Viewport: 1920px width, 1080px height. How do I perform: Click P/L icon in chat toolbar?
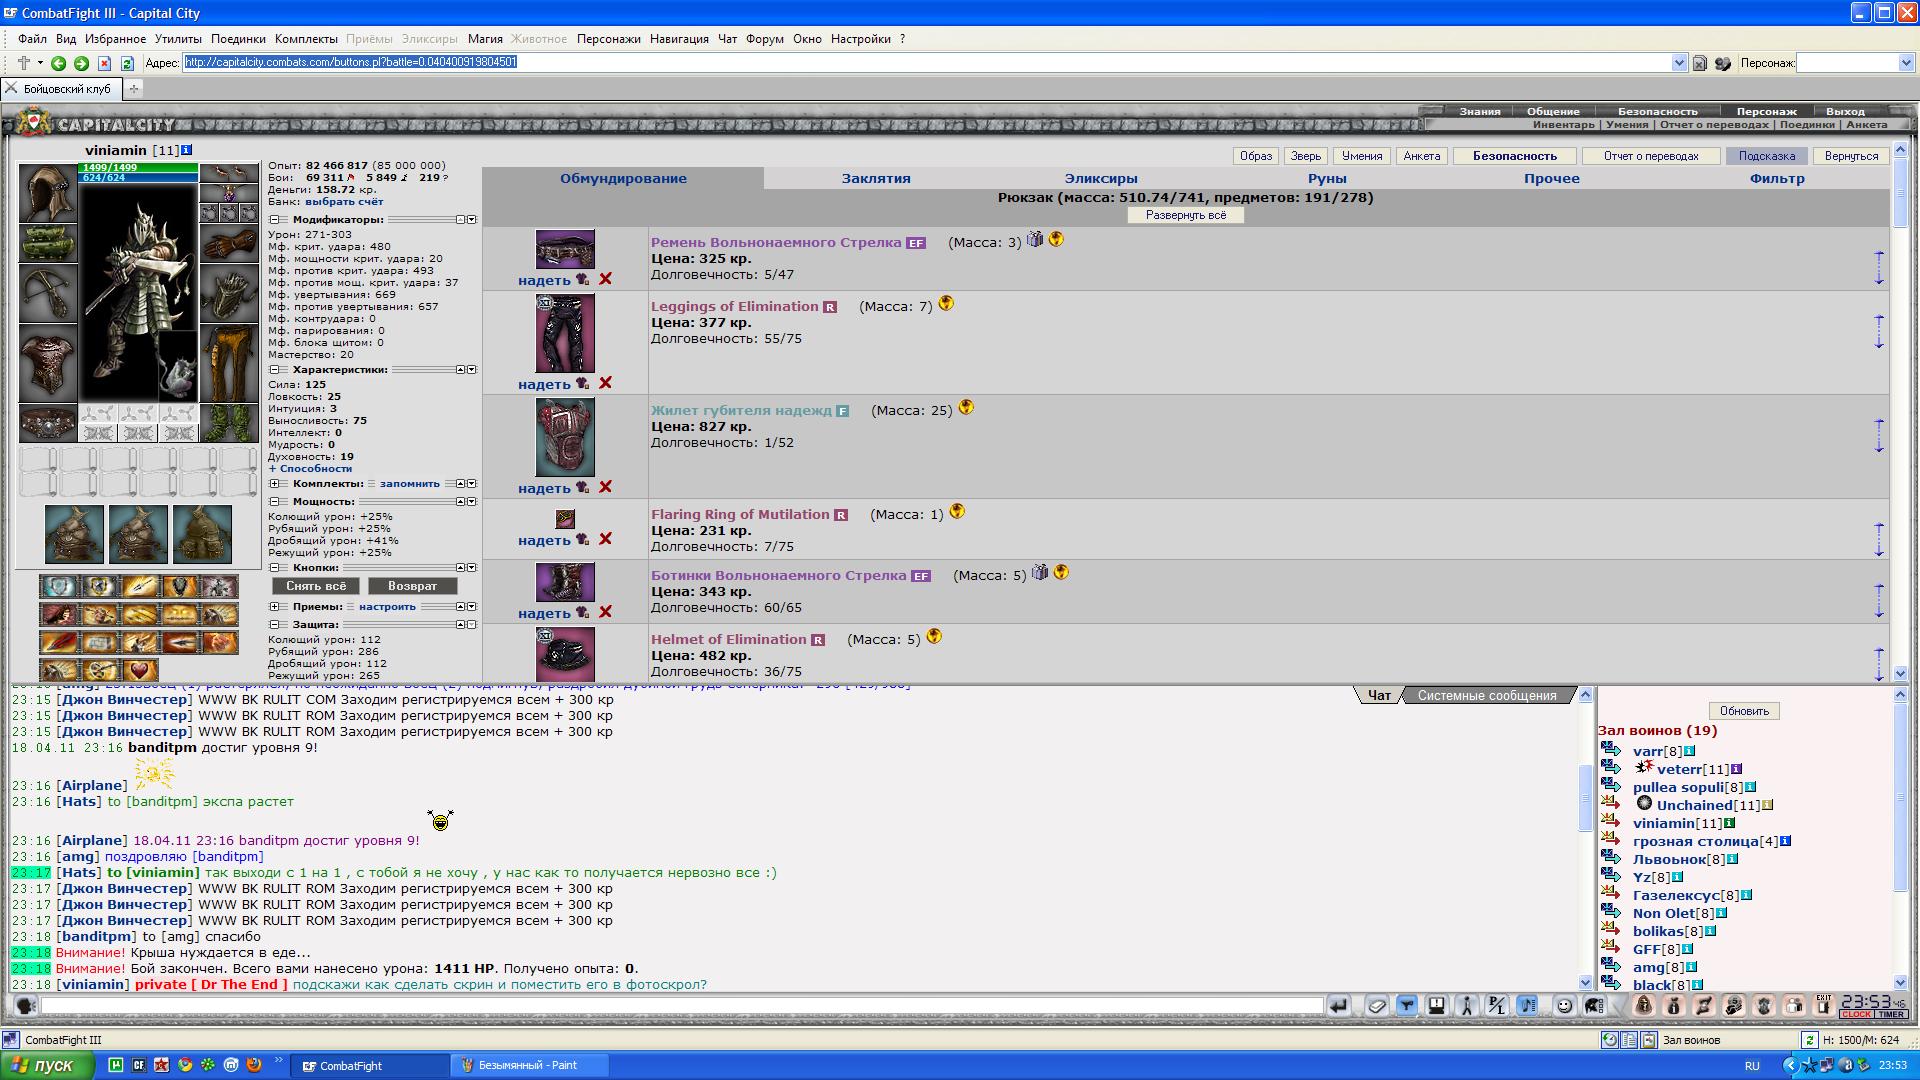click(x=1497, y=1006)
